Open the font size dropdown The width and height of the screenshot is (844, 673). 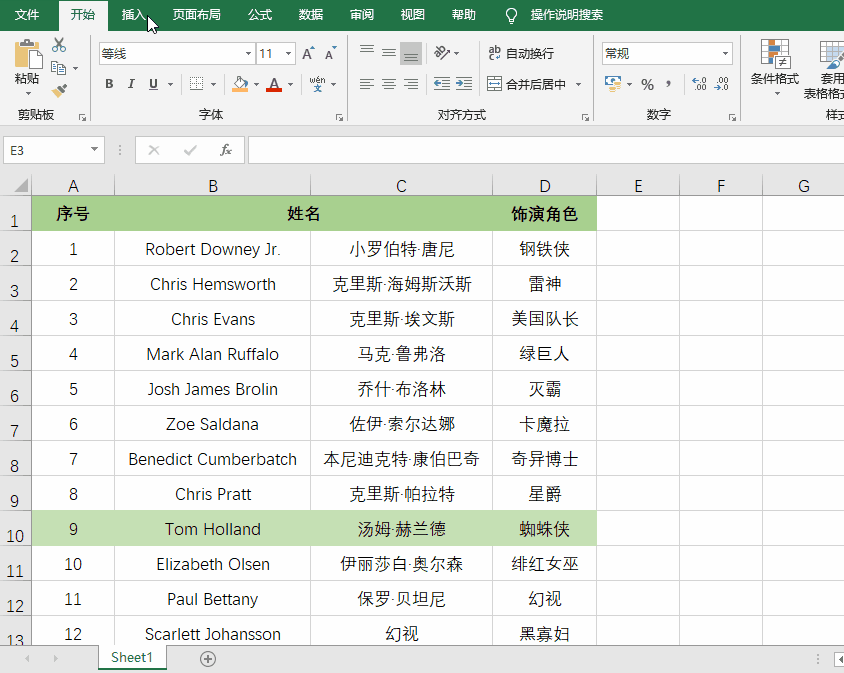point(289,53)
